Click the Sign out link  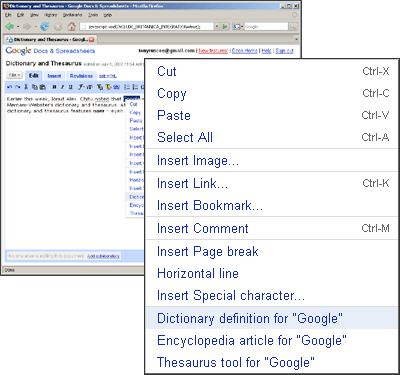click(x=284, y=51)
